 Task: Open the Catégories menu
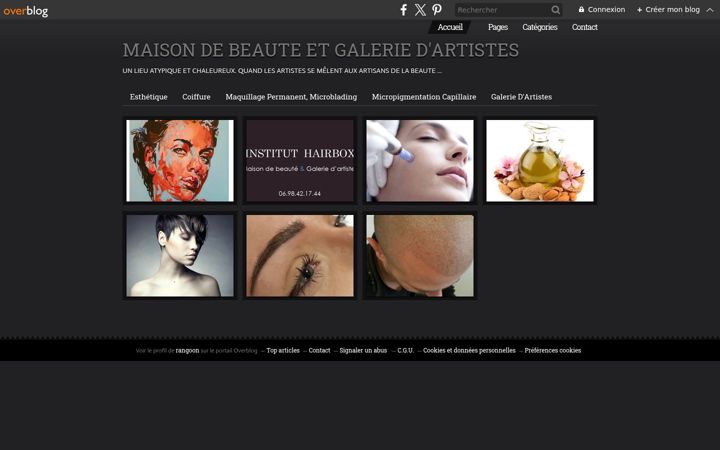[x=540, y=27]
